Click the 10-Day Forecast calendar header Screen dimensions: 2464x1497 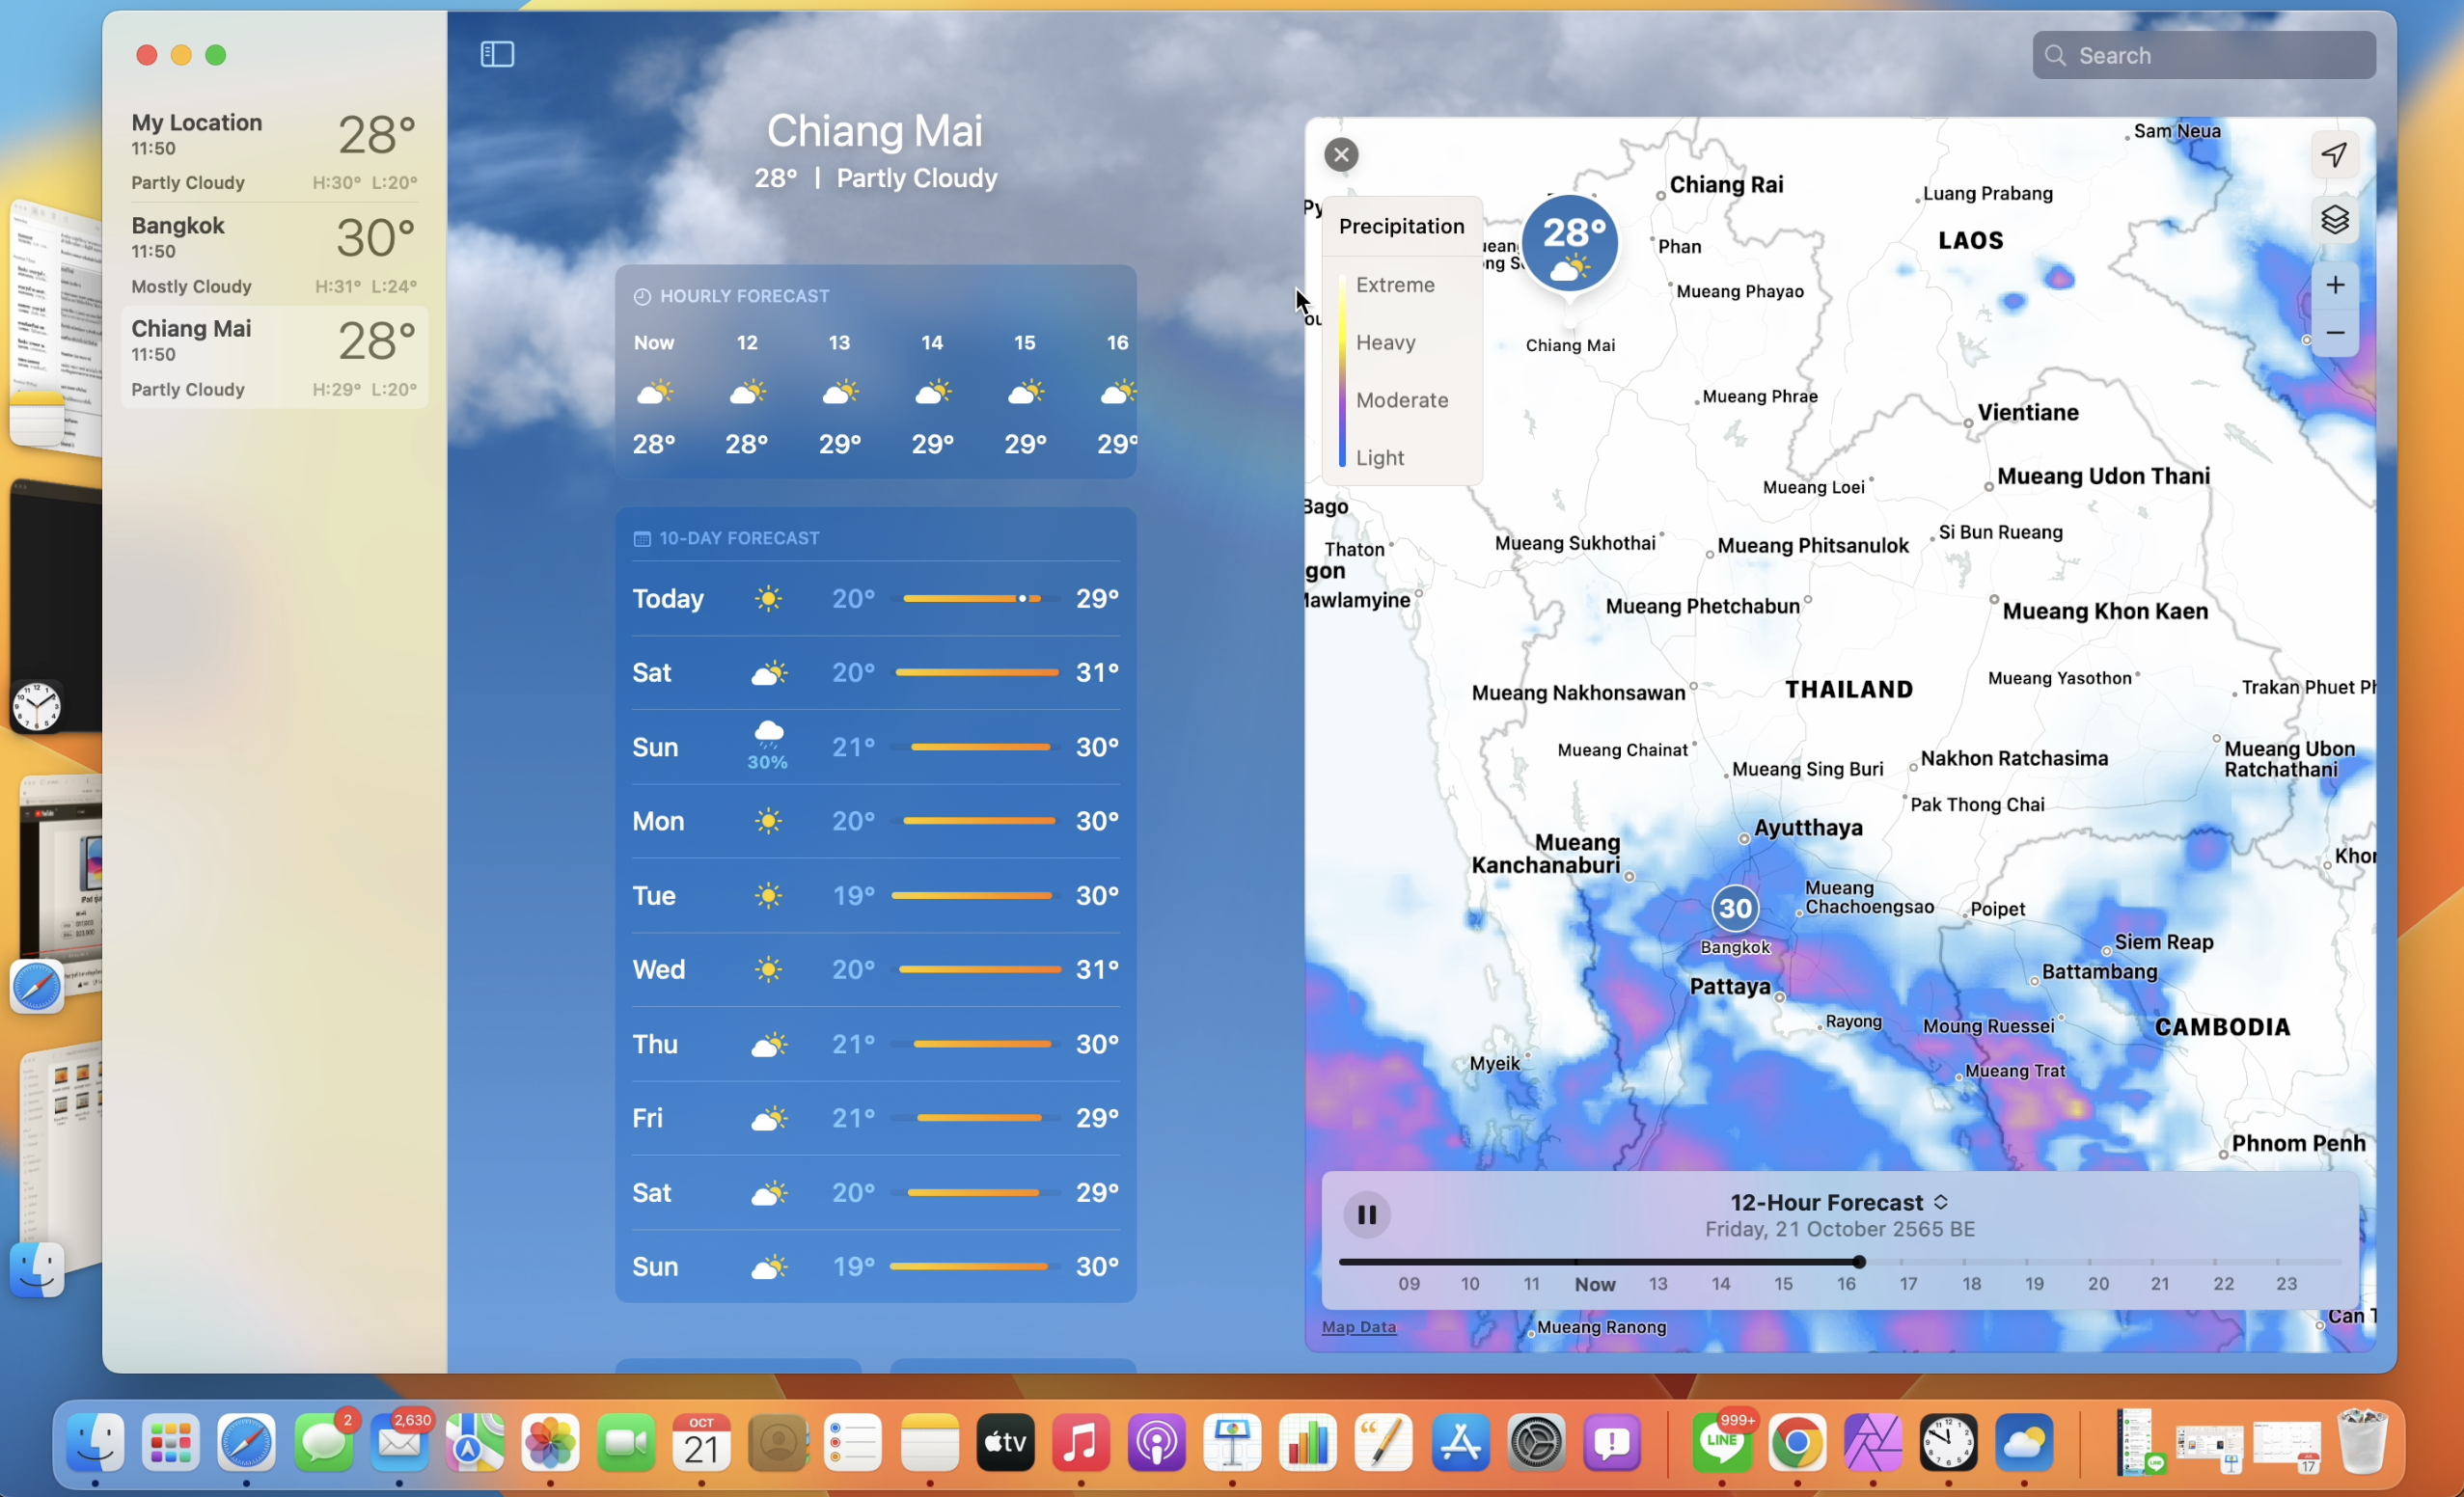(x=727, y=538)
